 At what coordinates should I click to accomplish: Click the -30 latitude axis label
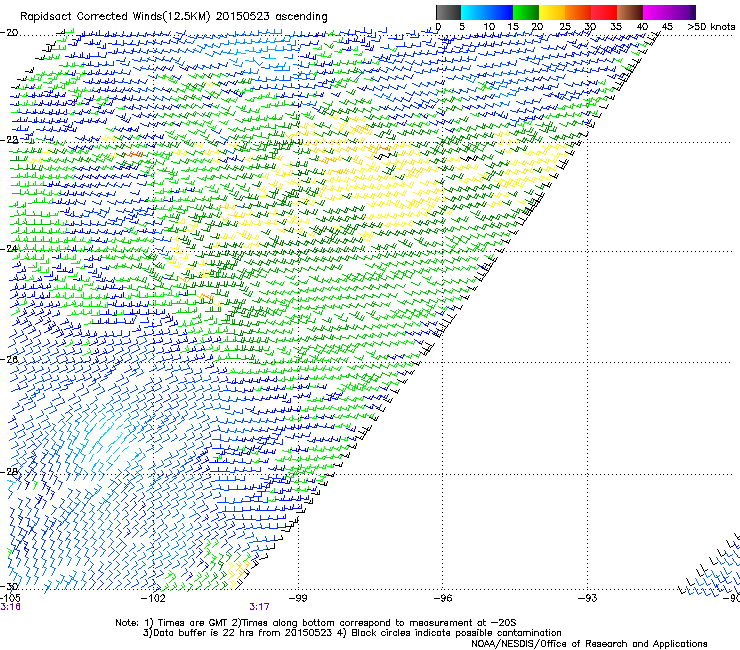coord(9,586)
